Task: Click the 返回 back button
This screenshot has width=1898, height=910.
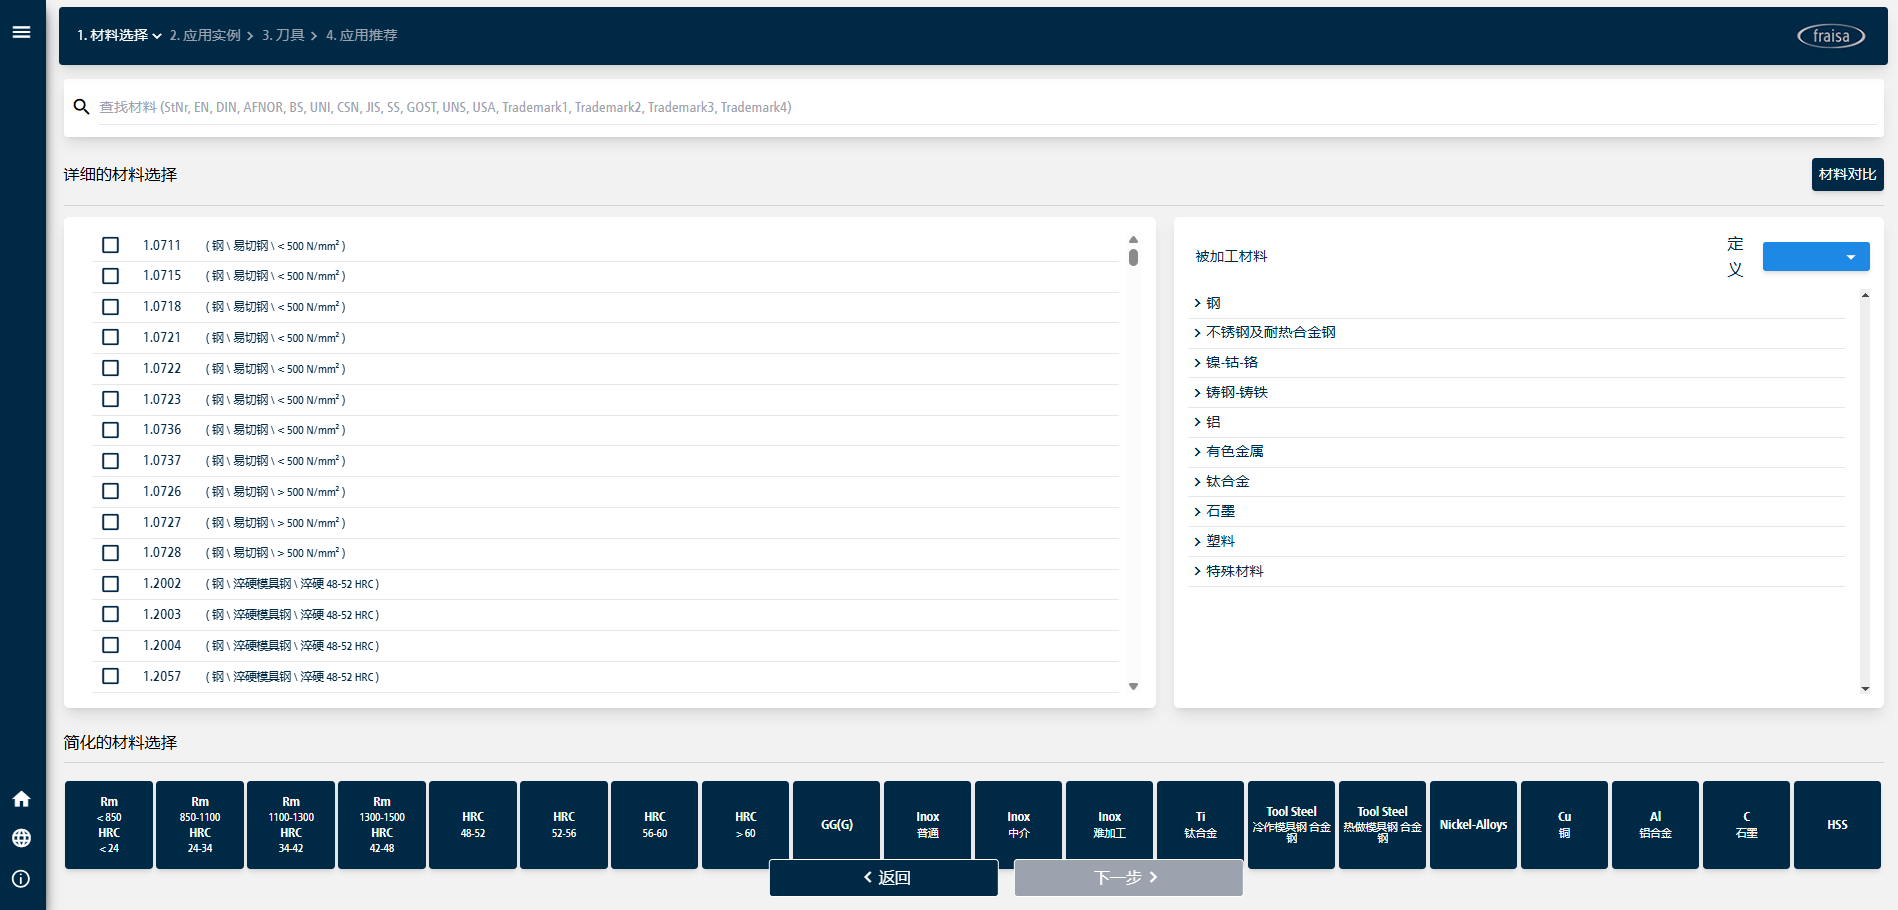Action: (x=884, y=877)
